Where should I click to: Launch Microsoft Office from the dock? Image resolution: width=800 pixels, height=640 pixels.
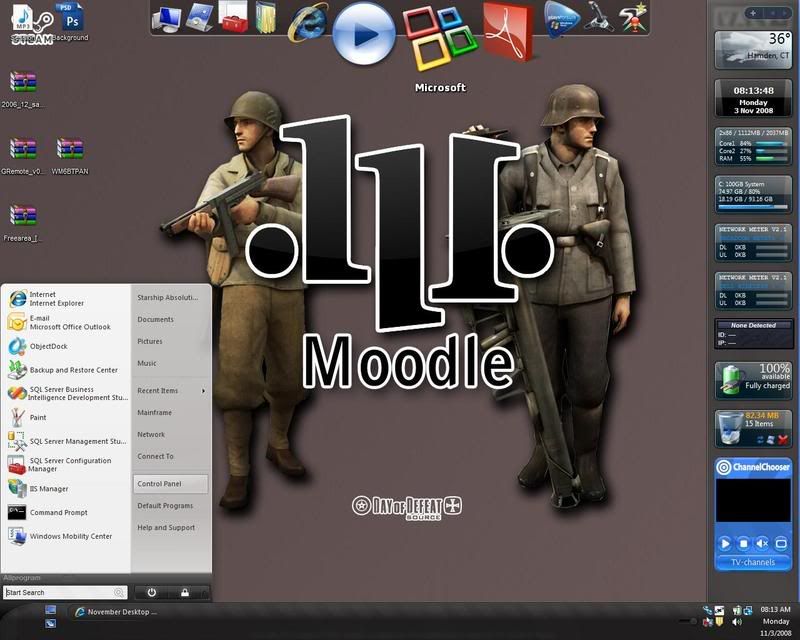[x=440, y=38]
